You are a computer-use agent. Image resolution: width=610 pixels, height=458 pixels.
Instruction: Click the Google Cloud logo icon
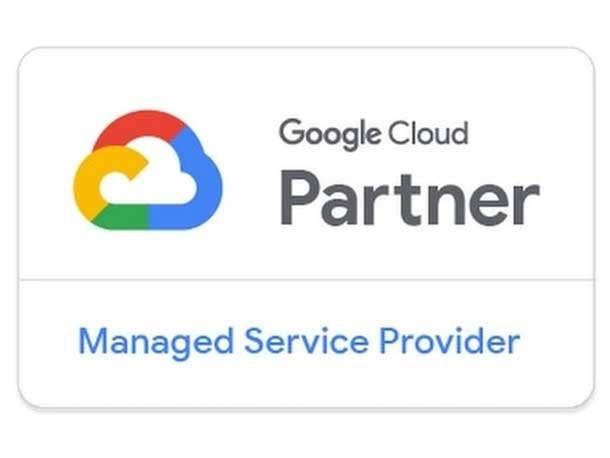pos(147,170)
